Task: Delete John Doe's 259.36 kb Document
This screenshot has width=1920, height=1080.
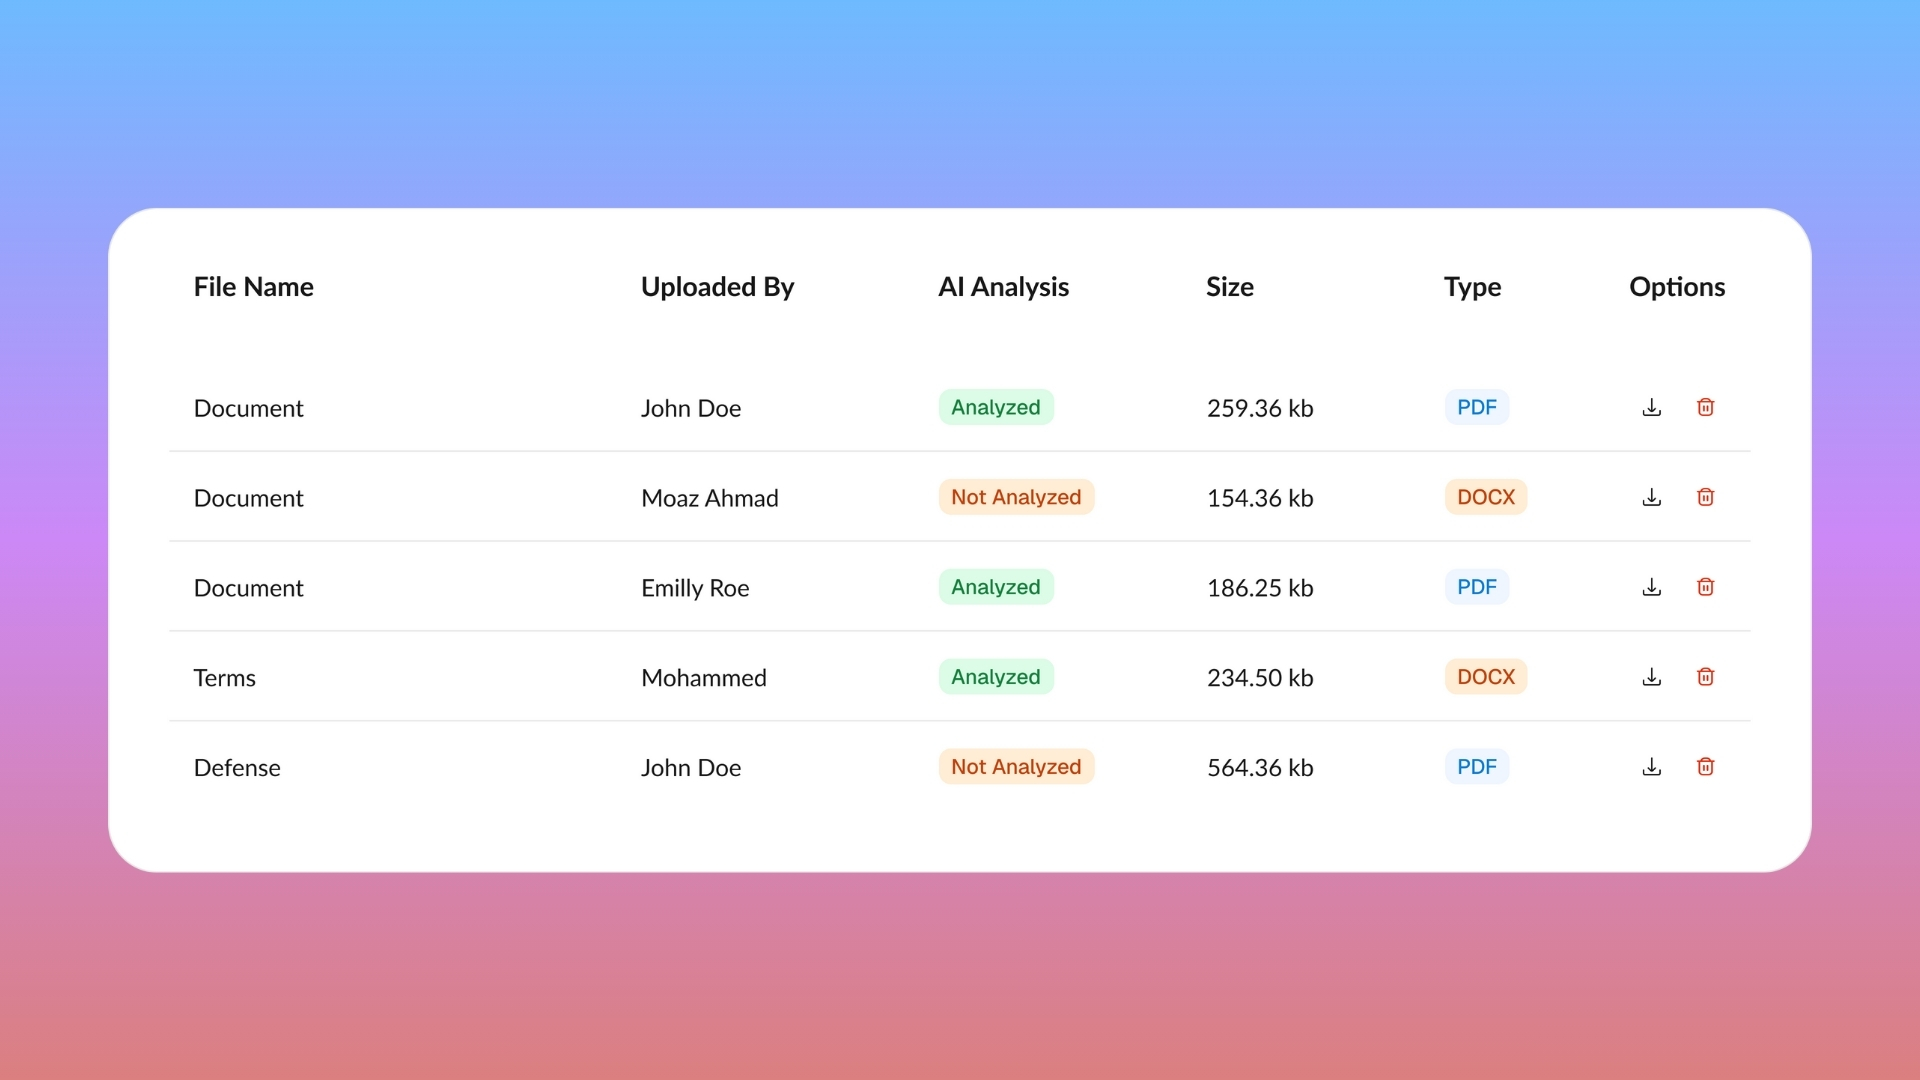Action: pyautogui.click(x=1706, y=407)
